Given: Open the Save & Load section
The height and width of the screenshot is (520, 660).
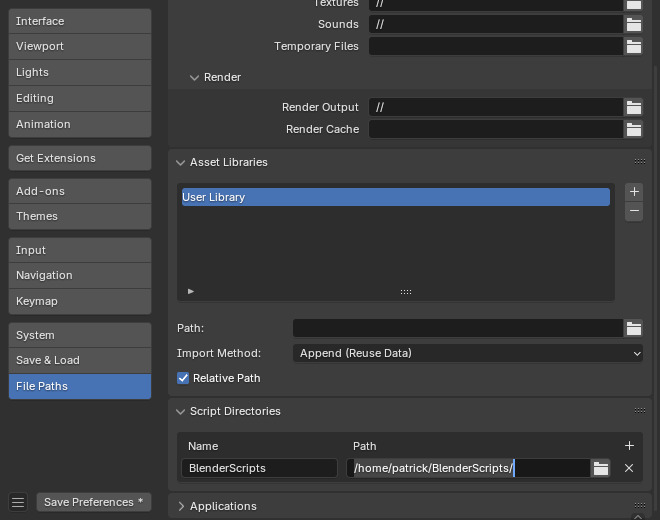Looking at the screenshot, I should 80,360.
